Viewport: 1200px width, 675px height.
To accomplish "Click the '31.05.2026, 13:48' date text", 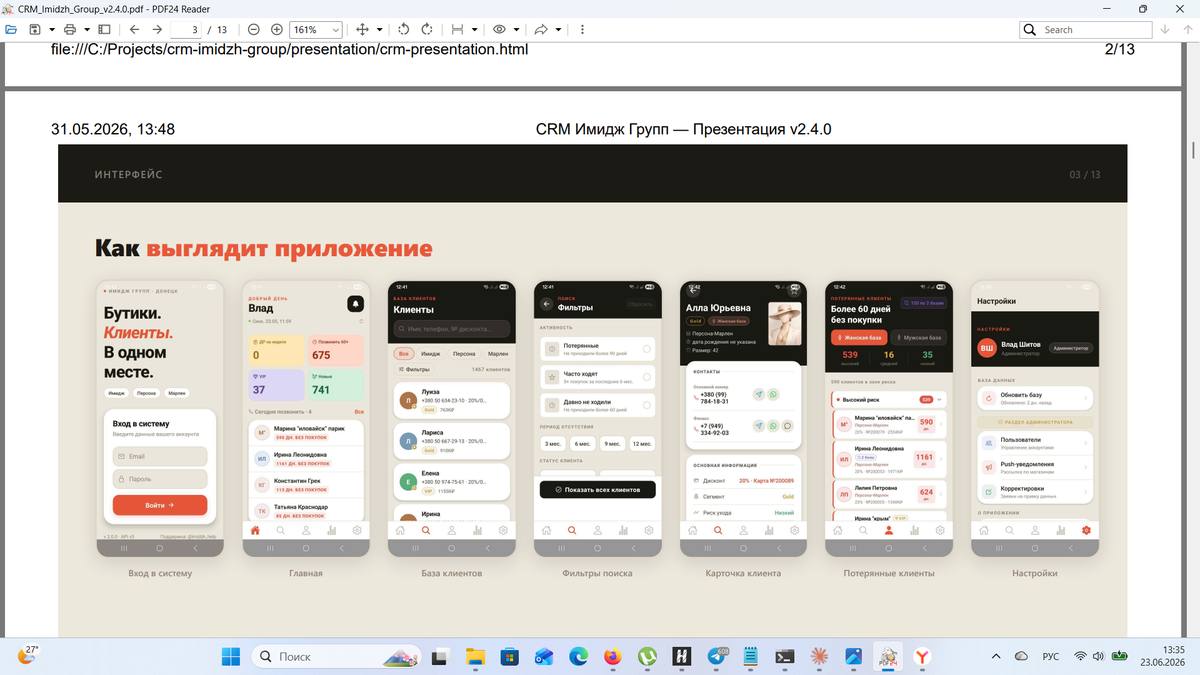I will 113,129.
